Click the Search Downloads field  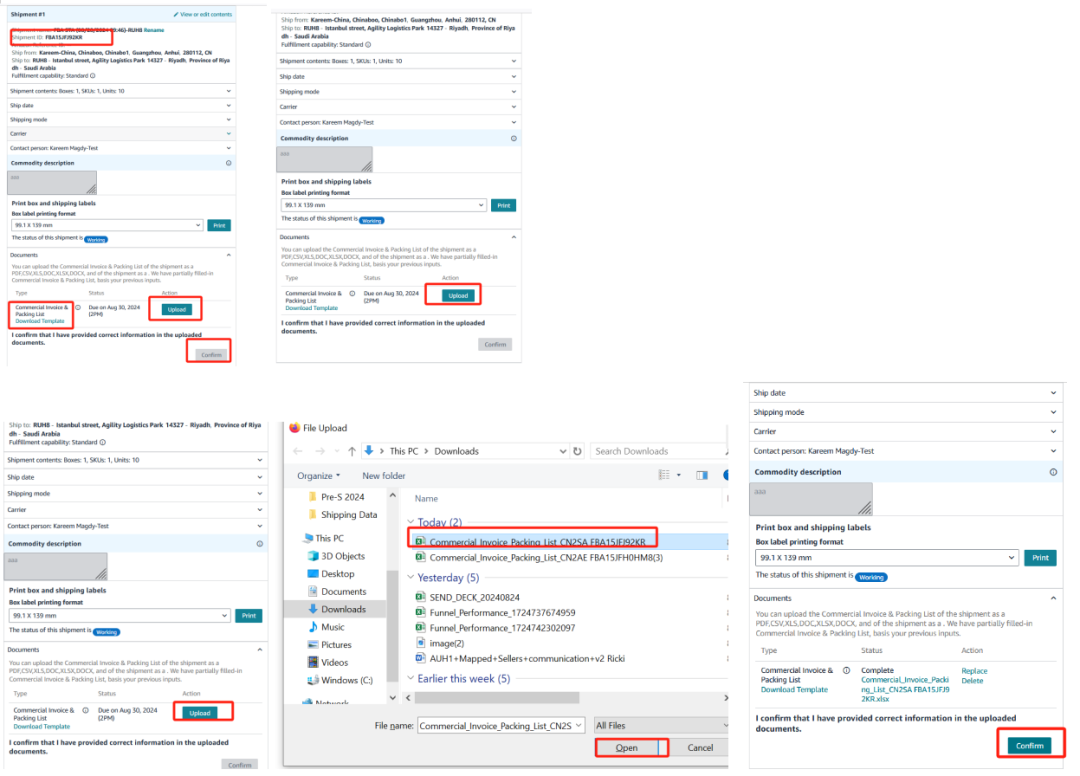pyautogui.click(x=658, y=452)
